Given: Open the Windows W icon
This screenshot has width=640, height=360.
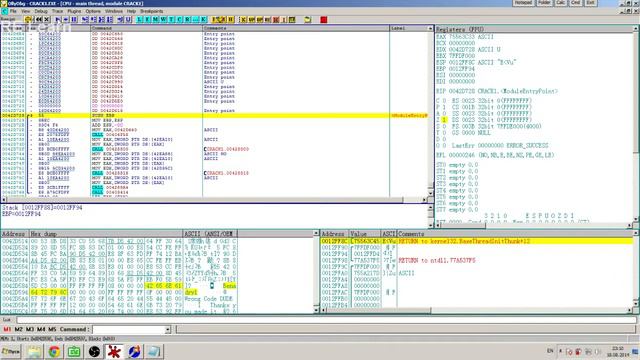Looking at the screenshot, I should coord(163,19).
